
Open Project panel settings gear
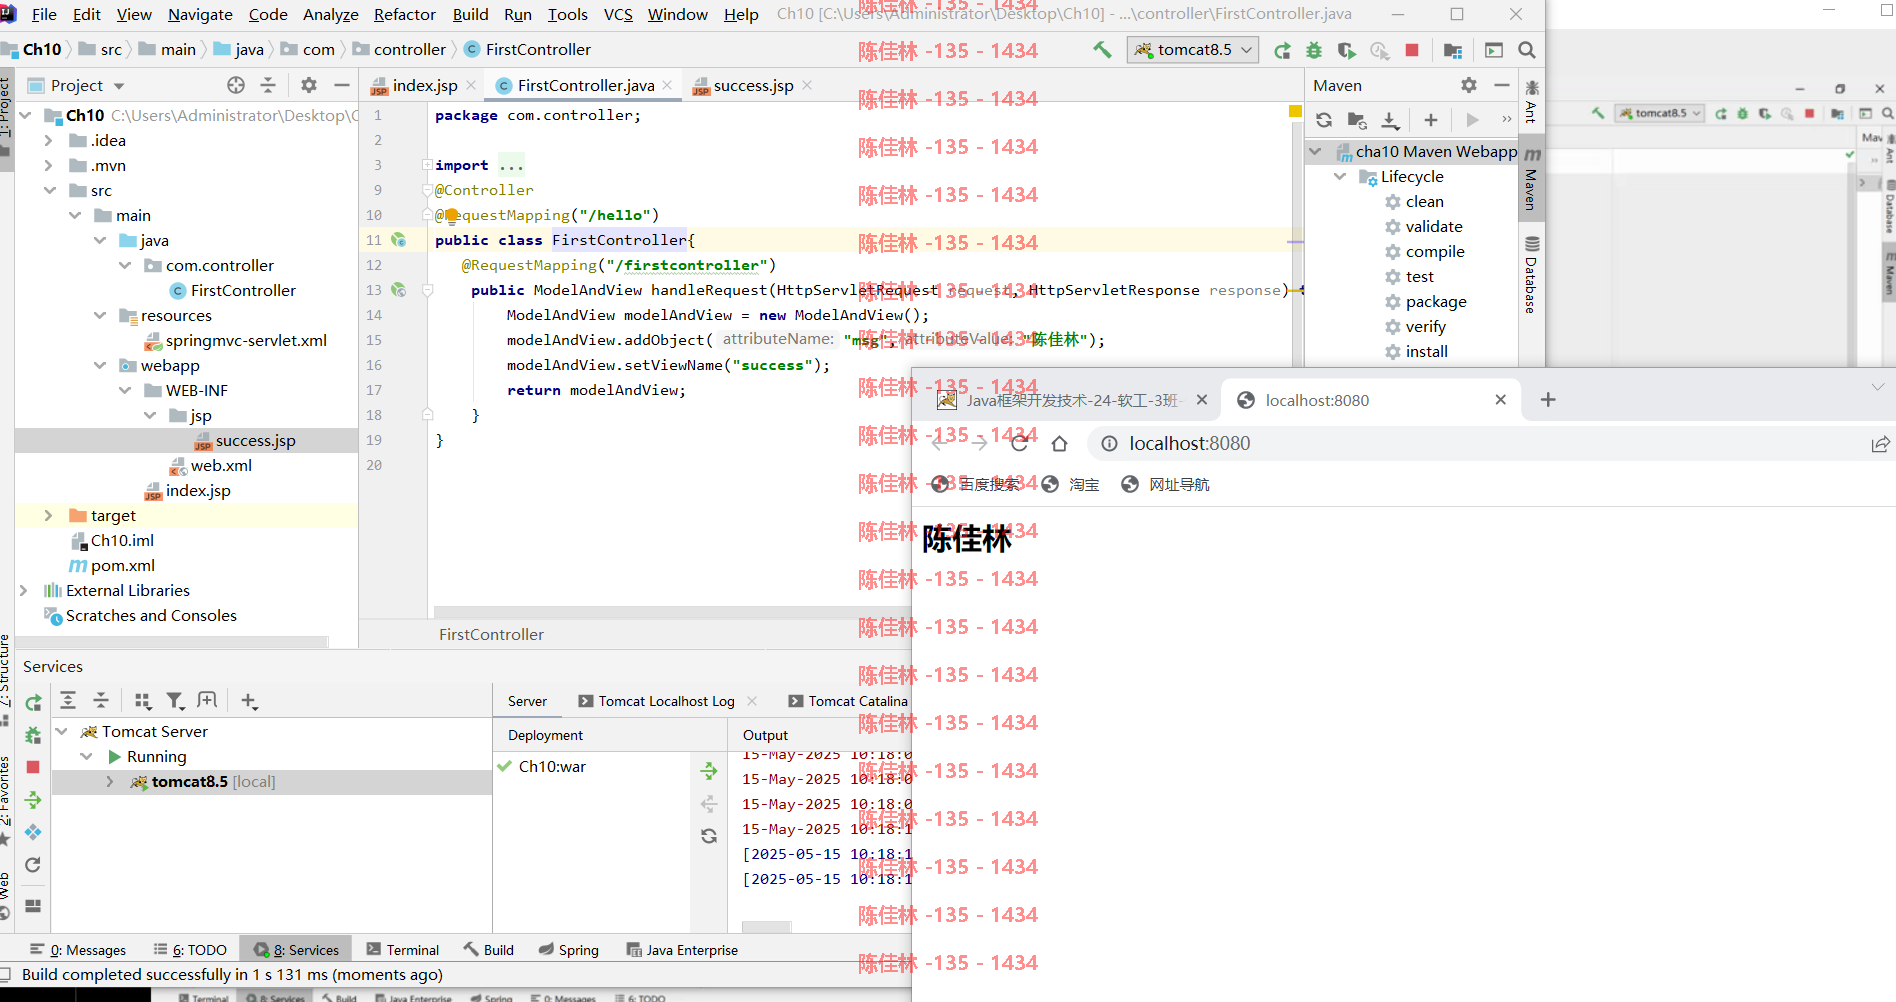pos(309,85)
